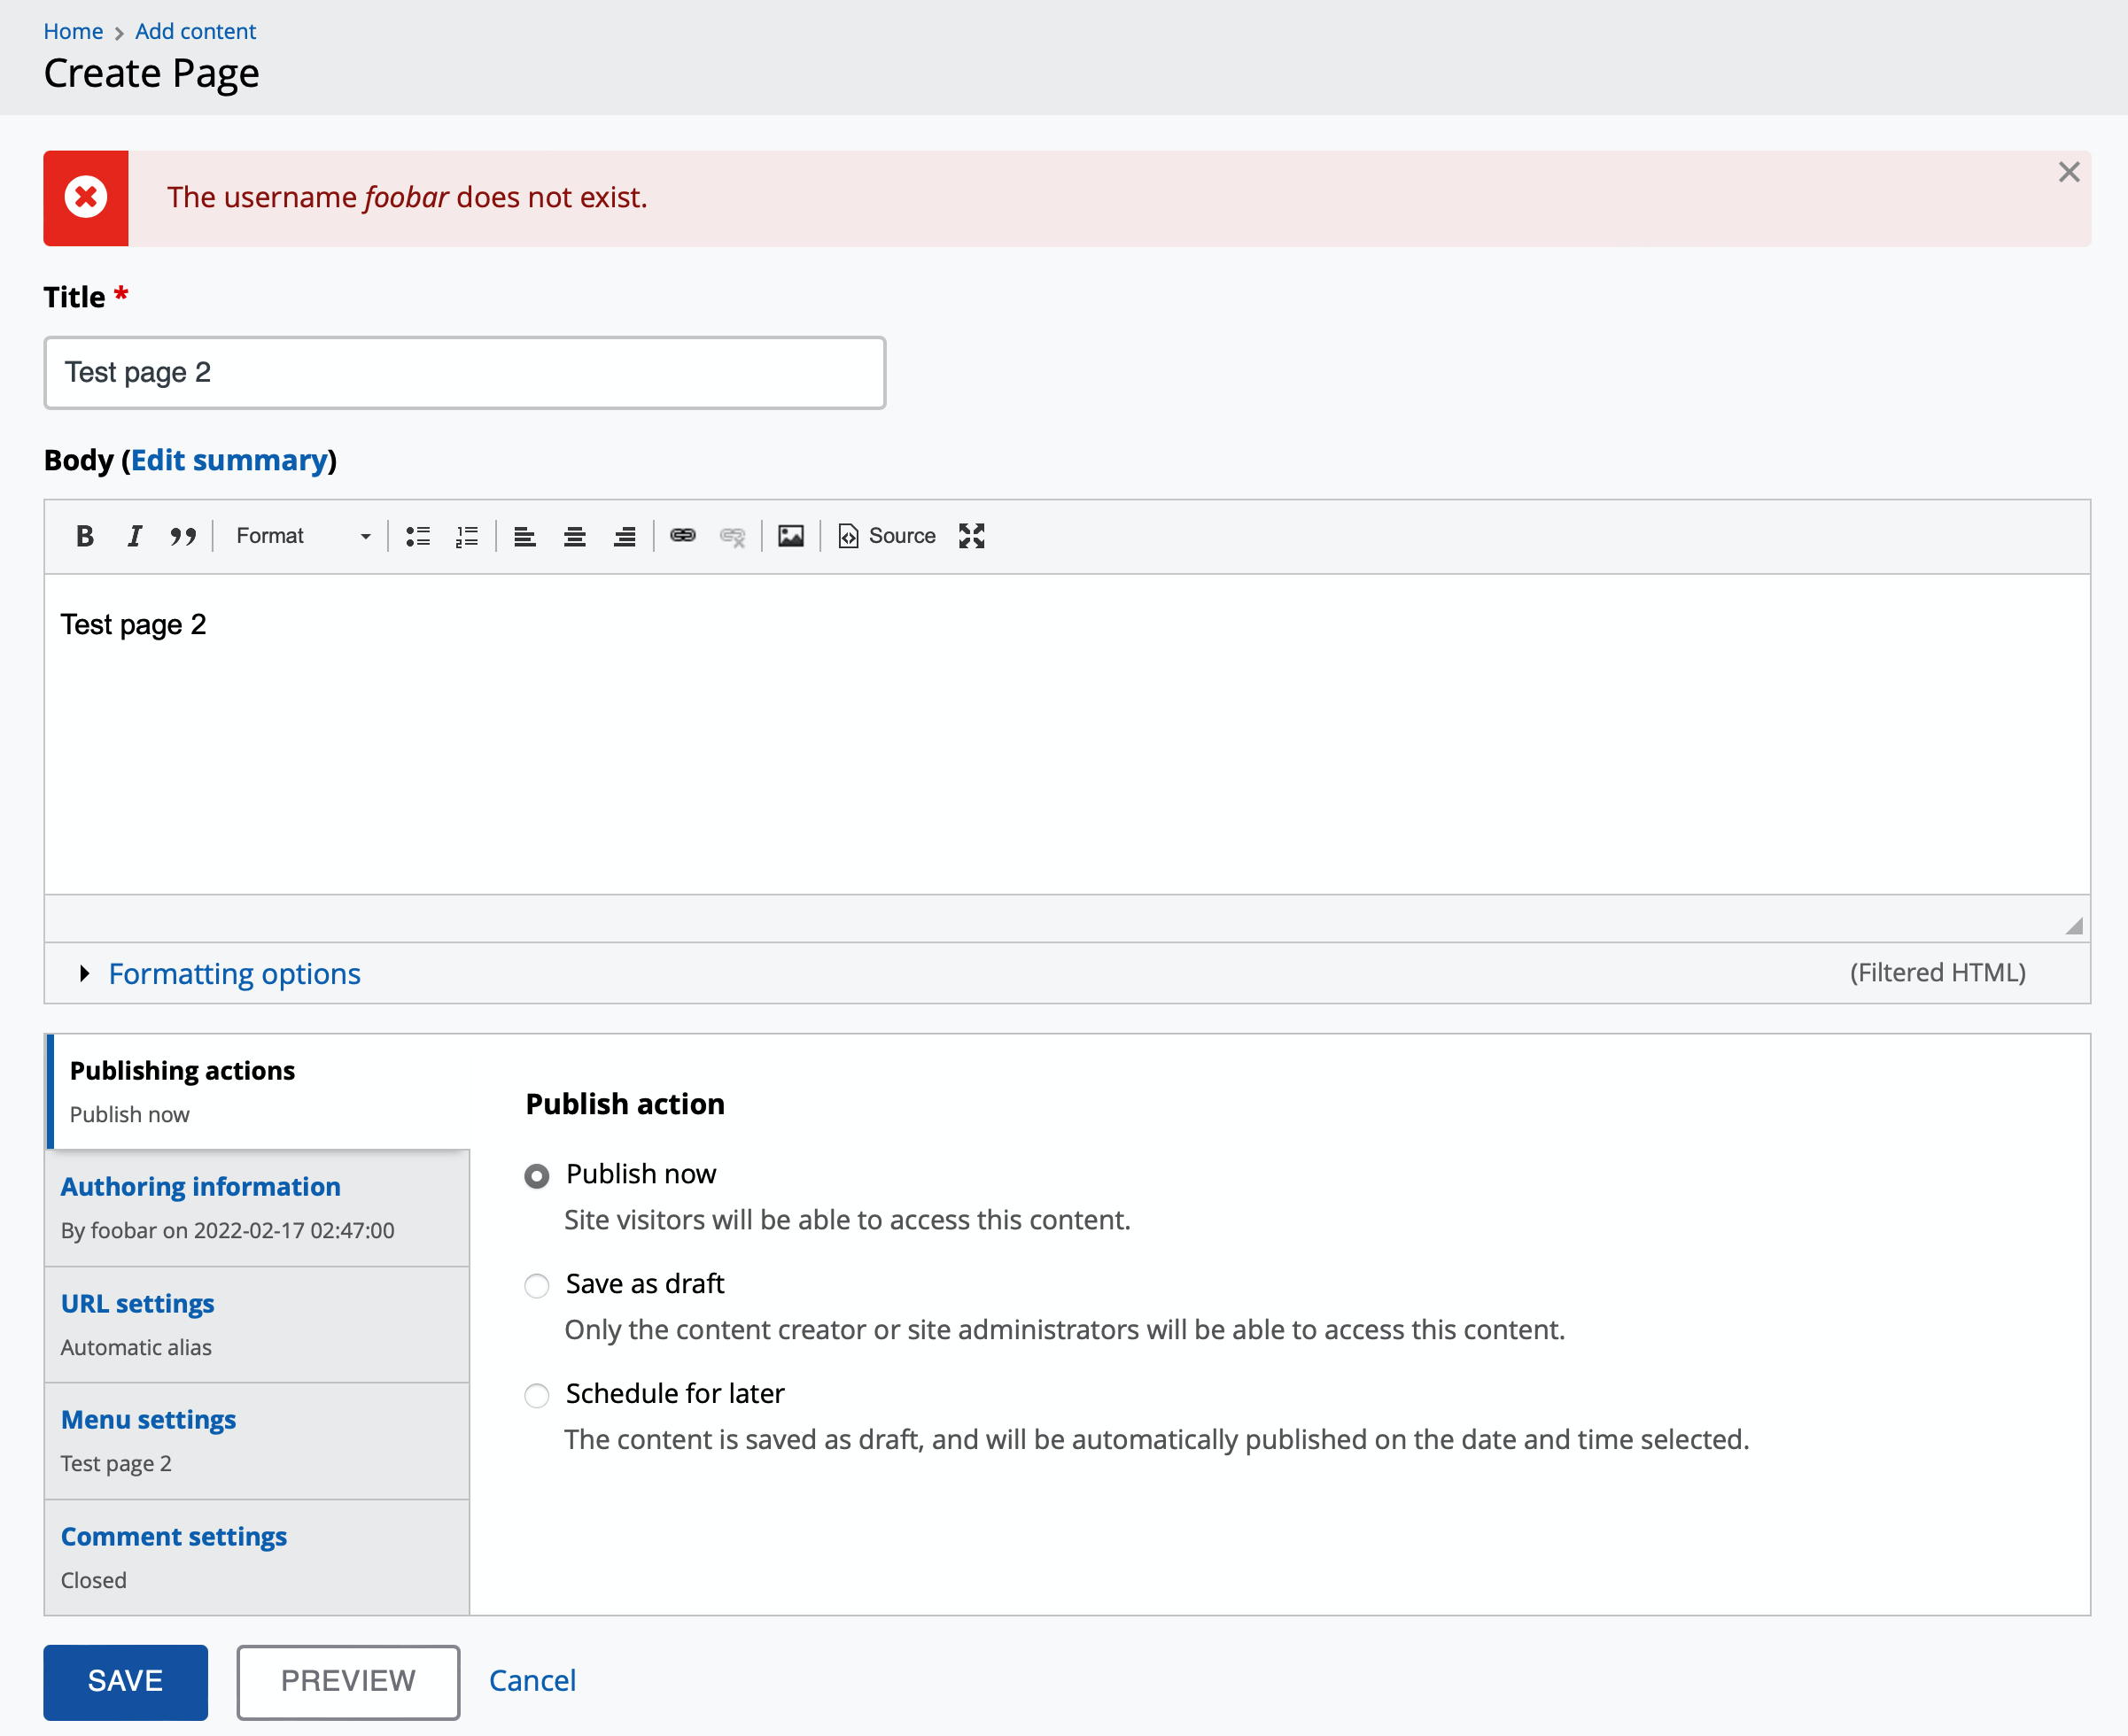Insert a block quote
This screenshot has width=2128, height=1736.
(x=183, y=536)
